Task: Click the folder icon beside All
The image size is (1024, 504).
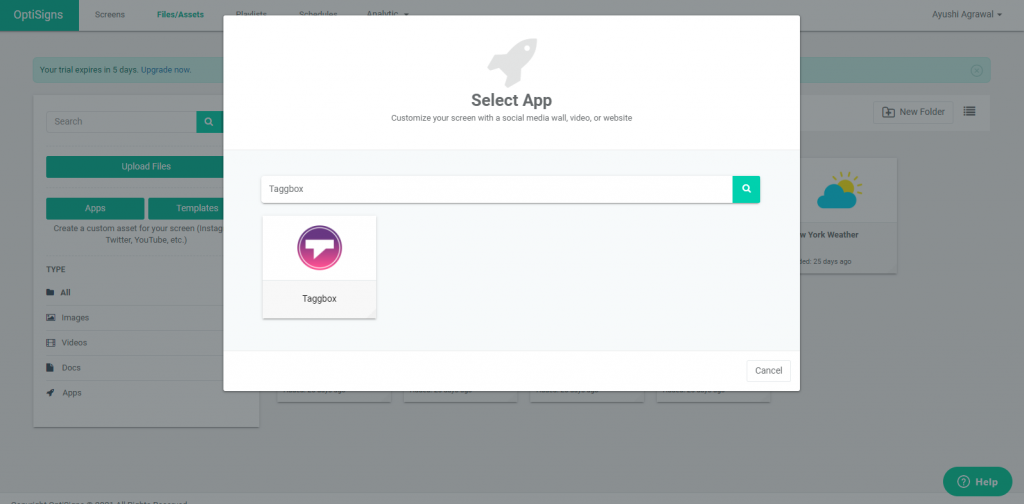Action: click(x=50, y=292)
